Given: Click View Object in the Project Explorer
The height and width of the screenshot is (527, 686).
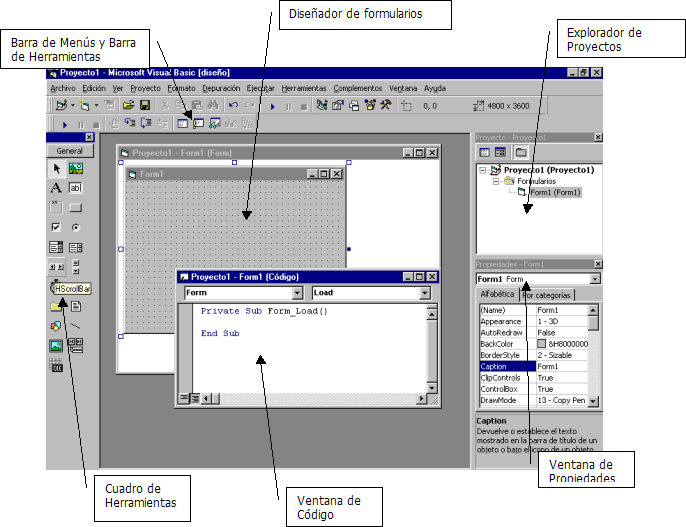Looking at the screenshot, I should (x=500, y=152).
